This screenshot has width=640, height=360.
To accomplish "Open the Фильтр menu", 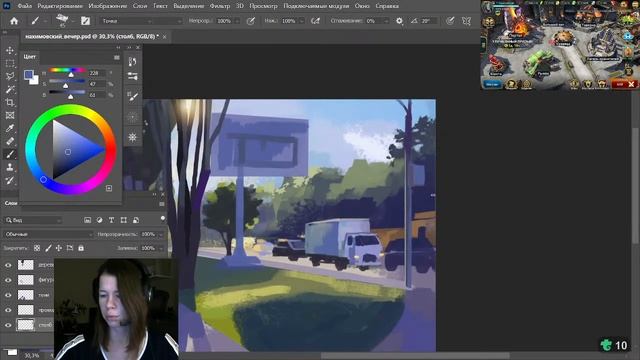I will [220, 6].
